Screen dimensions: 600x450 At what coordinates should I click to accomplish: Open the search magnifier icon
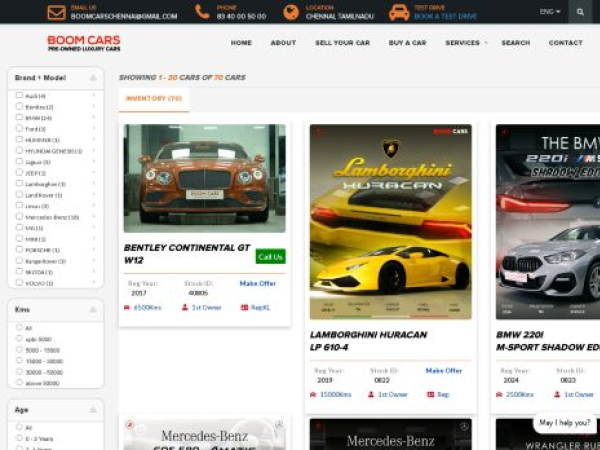580,12
